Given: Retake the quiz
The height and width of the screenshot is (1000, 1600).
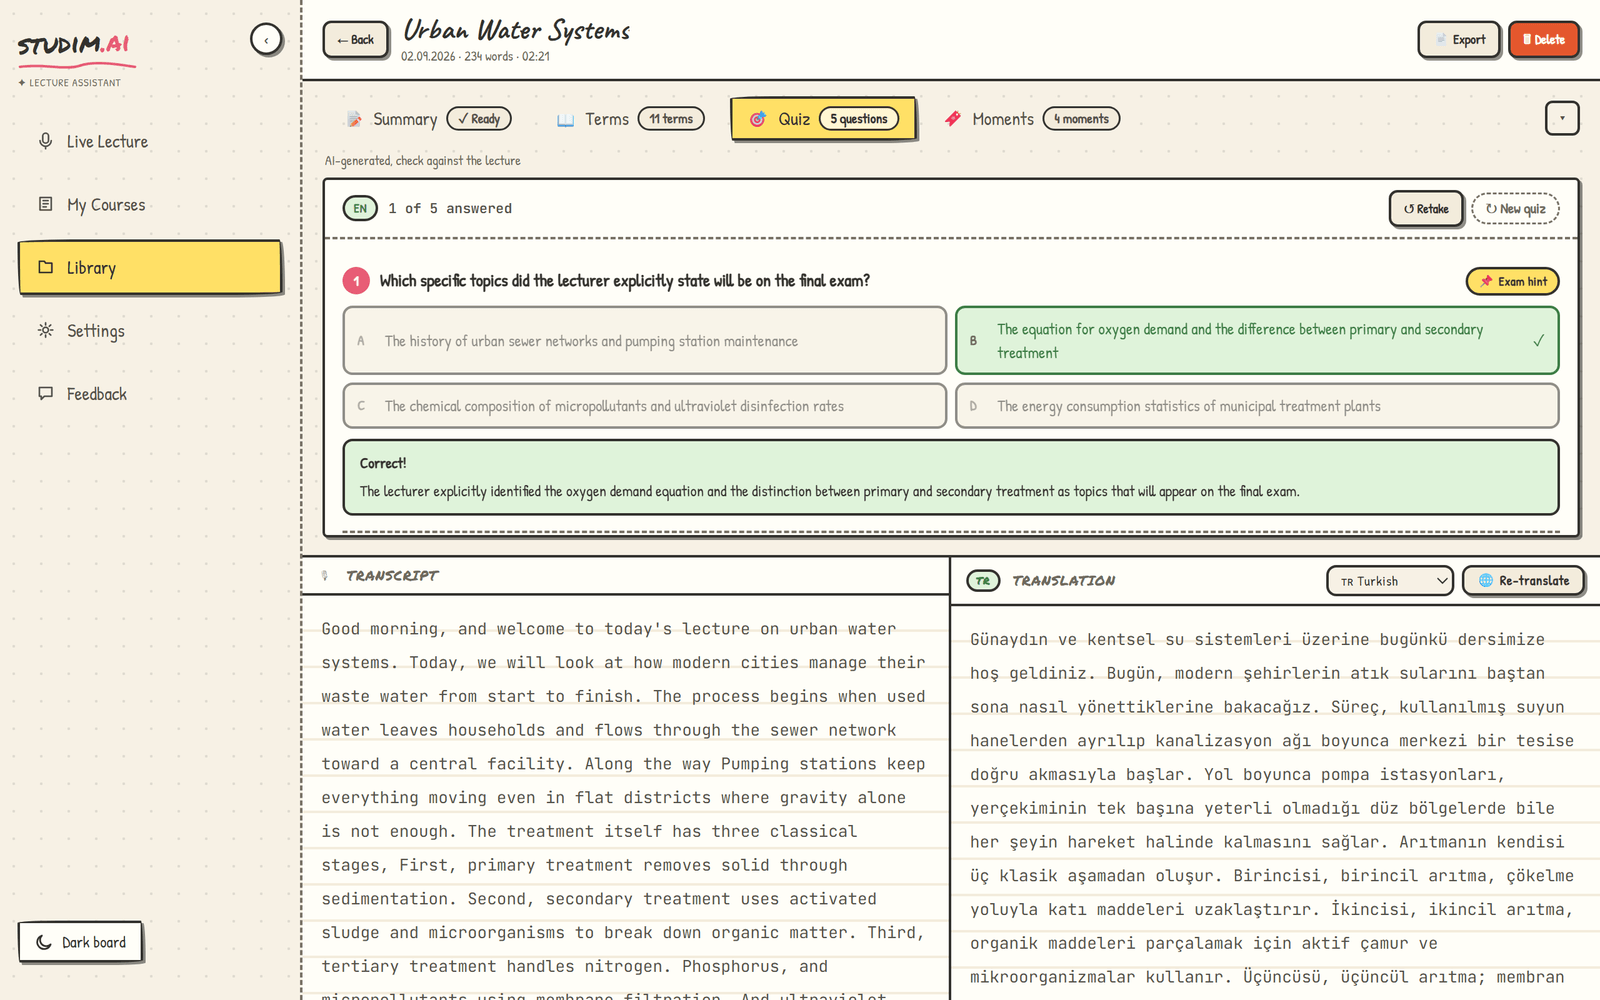Looking at the screenshot, I should [1426, 209].
